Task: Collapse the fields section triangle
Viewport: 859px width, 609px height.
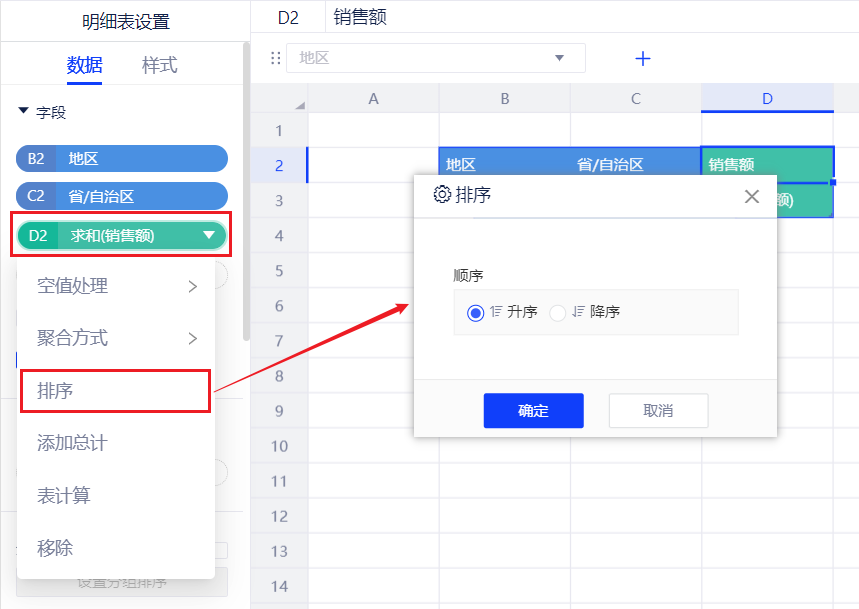Action: pos(23,112)
